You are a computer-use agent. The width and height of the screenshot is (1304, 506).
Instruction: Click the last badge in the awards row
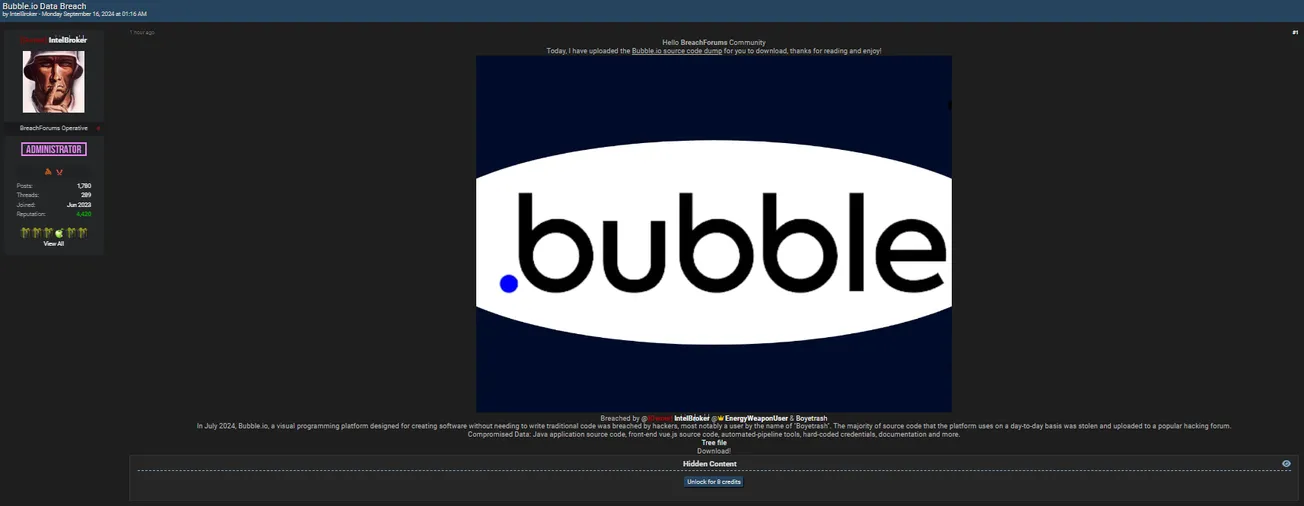(x=83, y=233)
